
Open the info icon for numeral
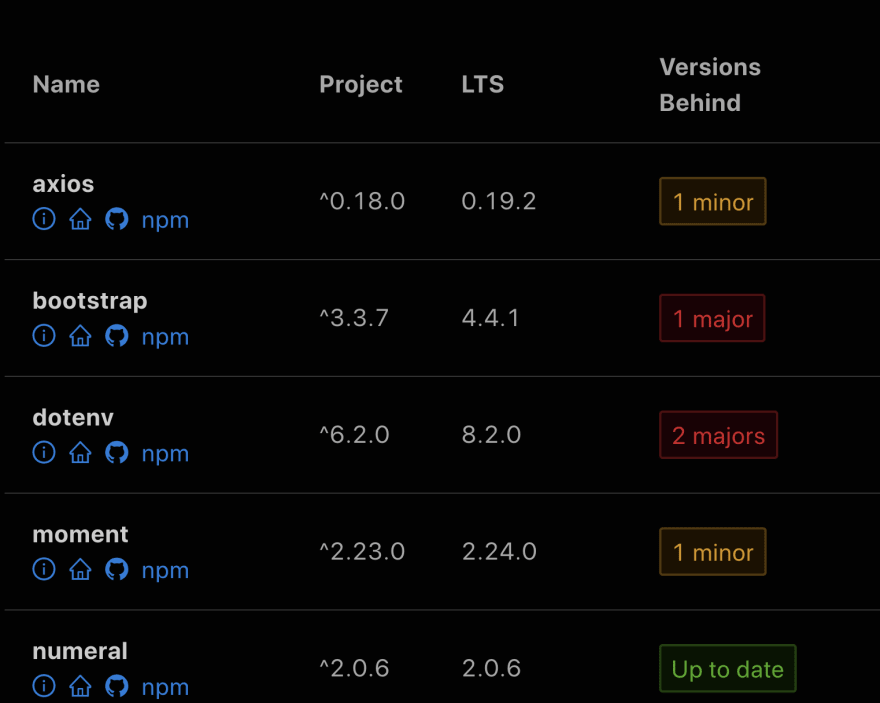[44, 686]
